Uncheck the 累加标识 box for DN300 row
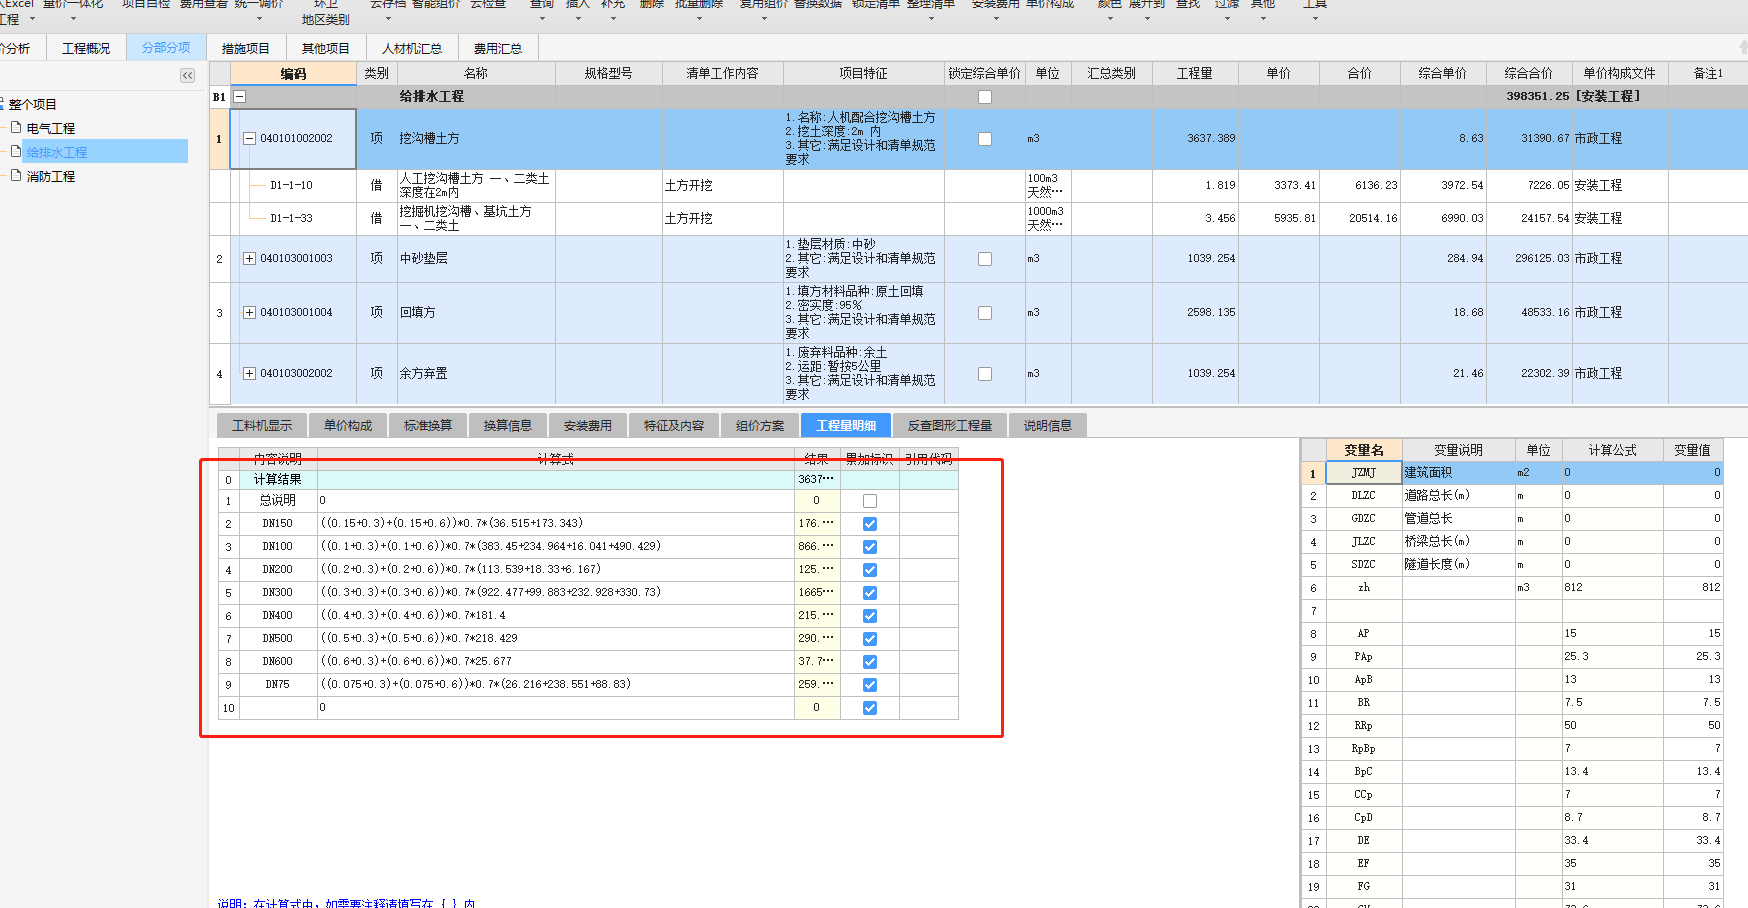1748x908 pixels. 870,593
